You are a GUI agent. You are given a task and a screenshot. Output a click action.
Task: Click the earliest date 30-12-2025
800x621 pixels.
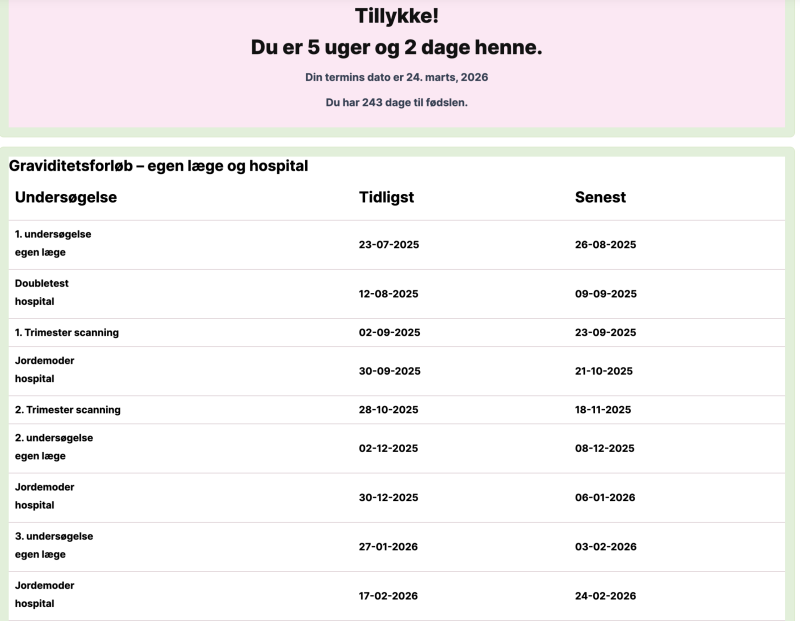click(388, 497)
